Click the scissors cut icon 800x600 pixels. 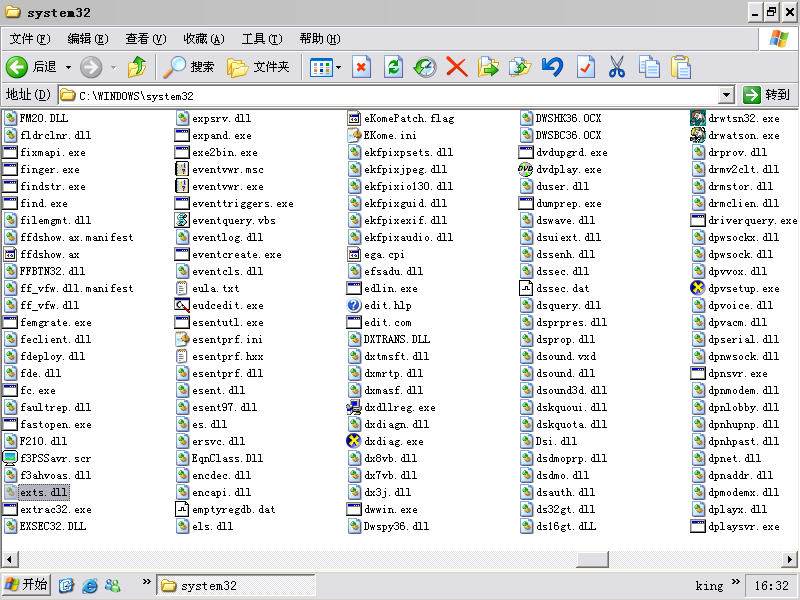(616, 67)
